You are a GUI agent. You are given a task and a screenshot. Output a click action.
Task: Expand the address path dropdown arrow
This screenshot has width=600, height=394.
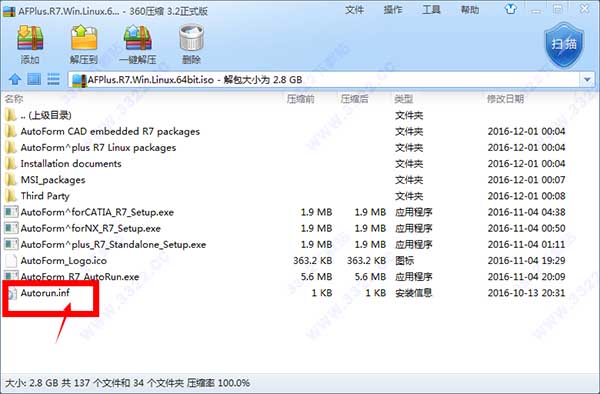(587, 80)
